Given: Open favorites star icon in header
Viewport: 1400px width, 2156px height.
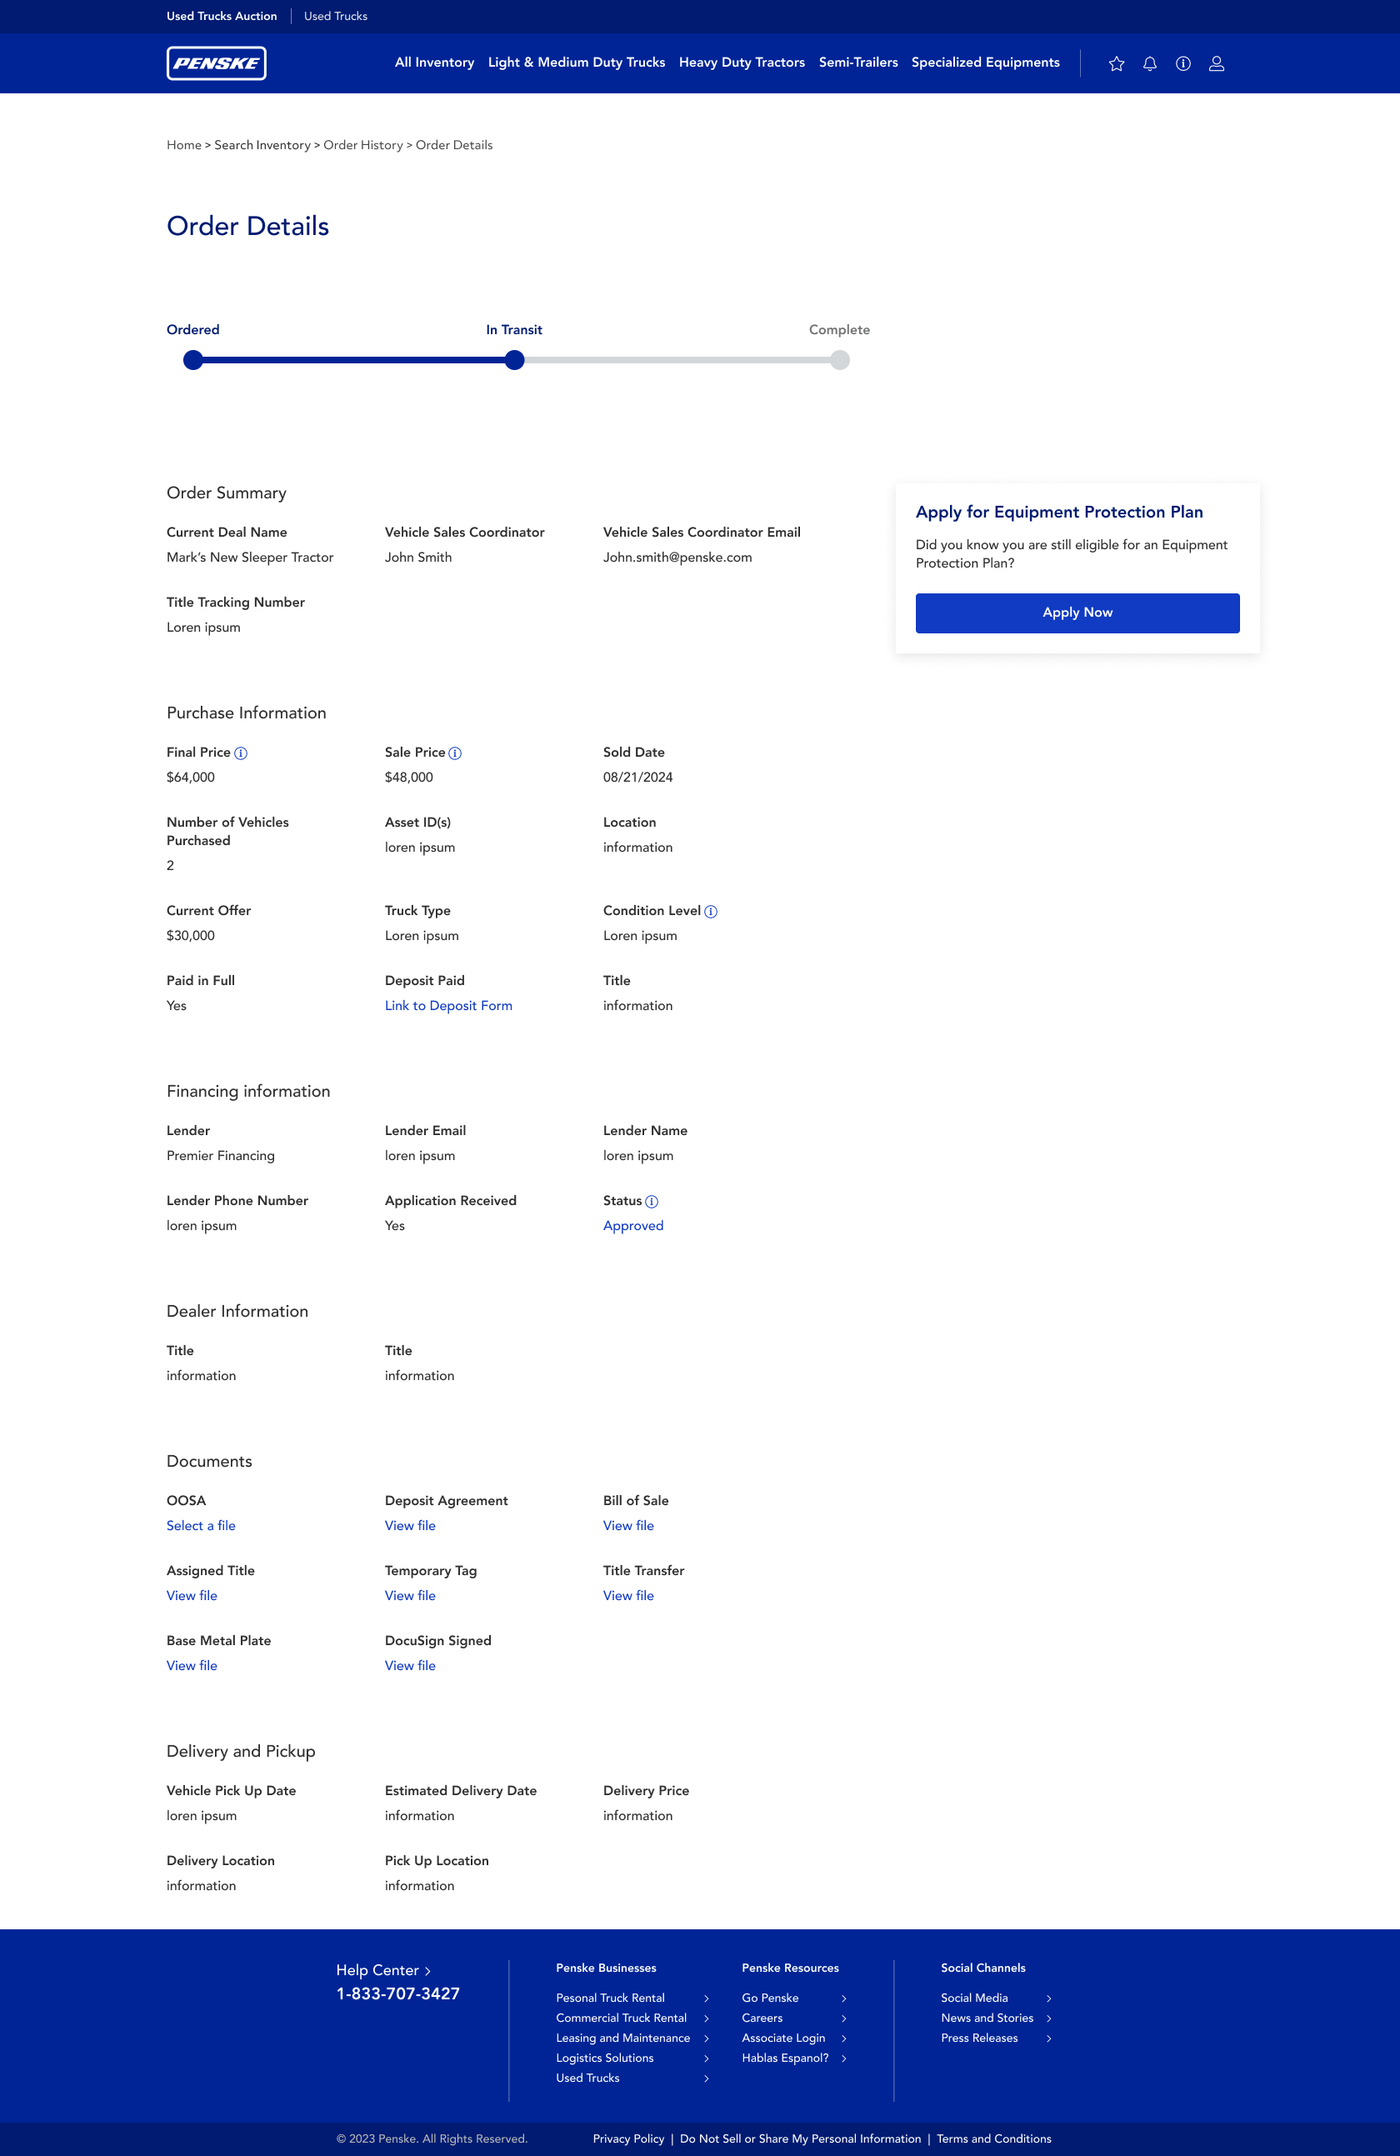Looking at the screenshot, I should coord(1117,64).
